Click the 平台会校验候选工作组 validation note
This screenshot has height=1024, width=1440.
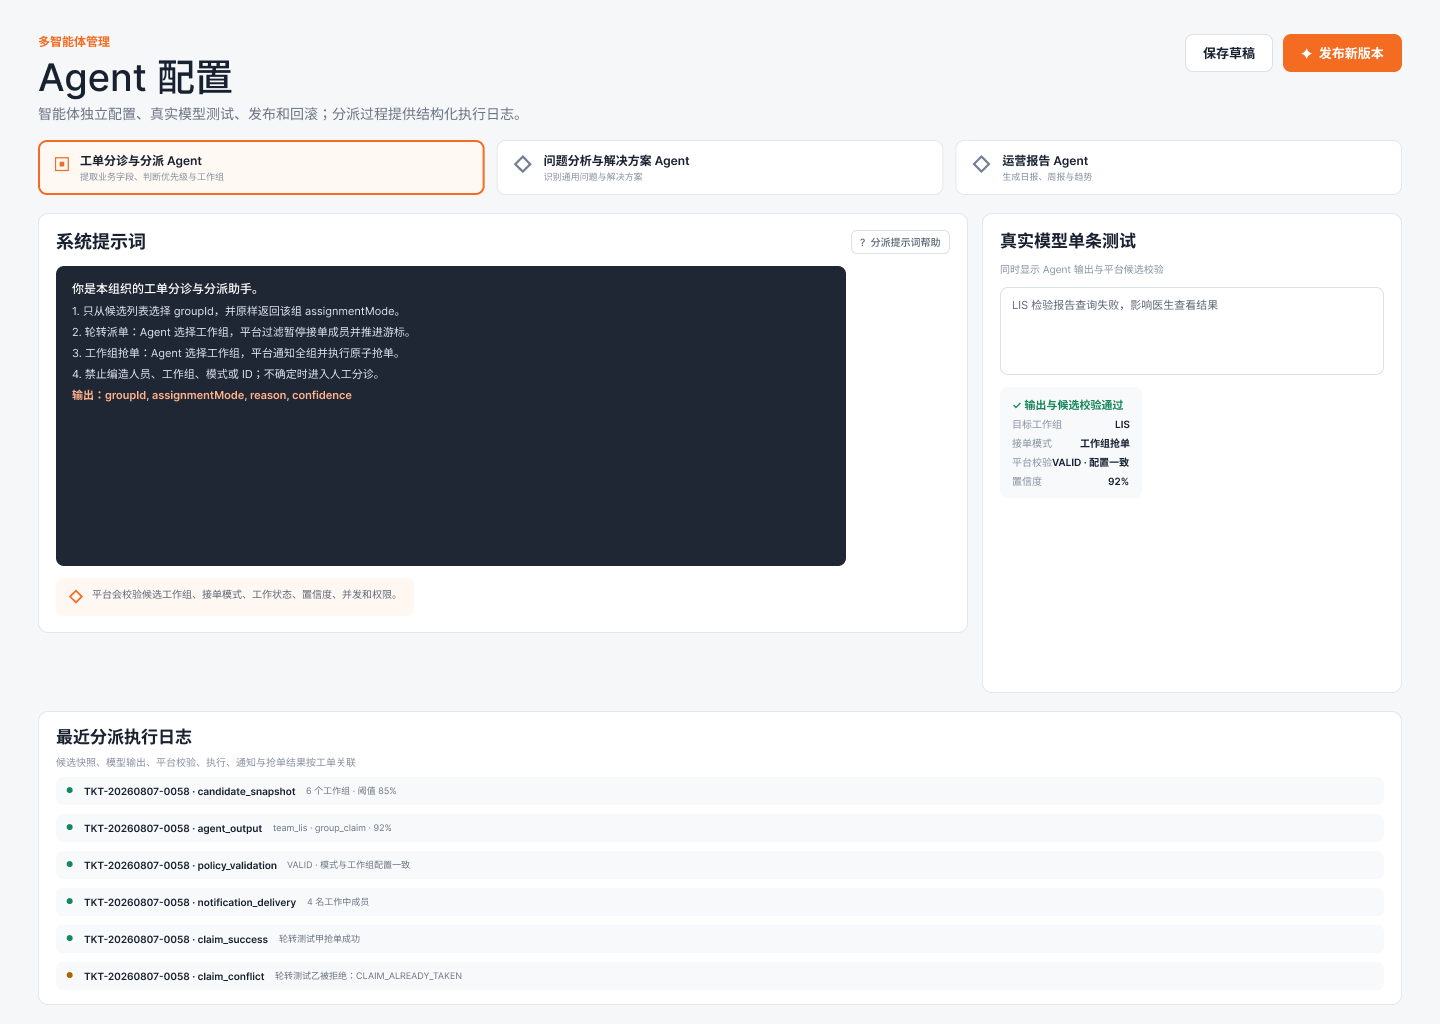[235, 596]
